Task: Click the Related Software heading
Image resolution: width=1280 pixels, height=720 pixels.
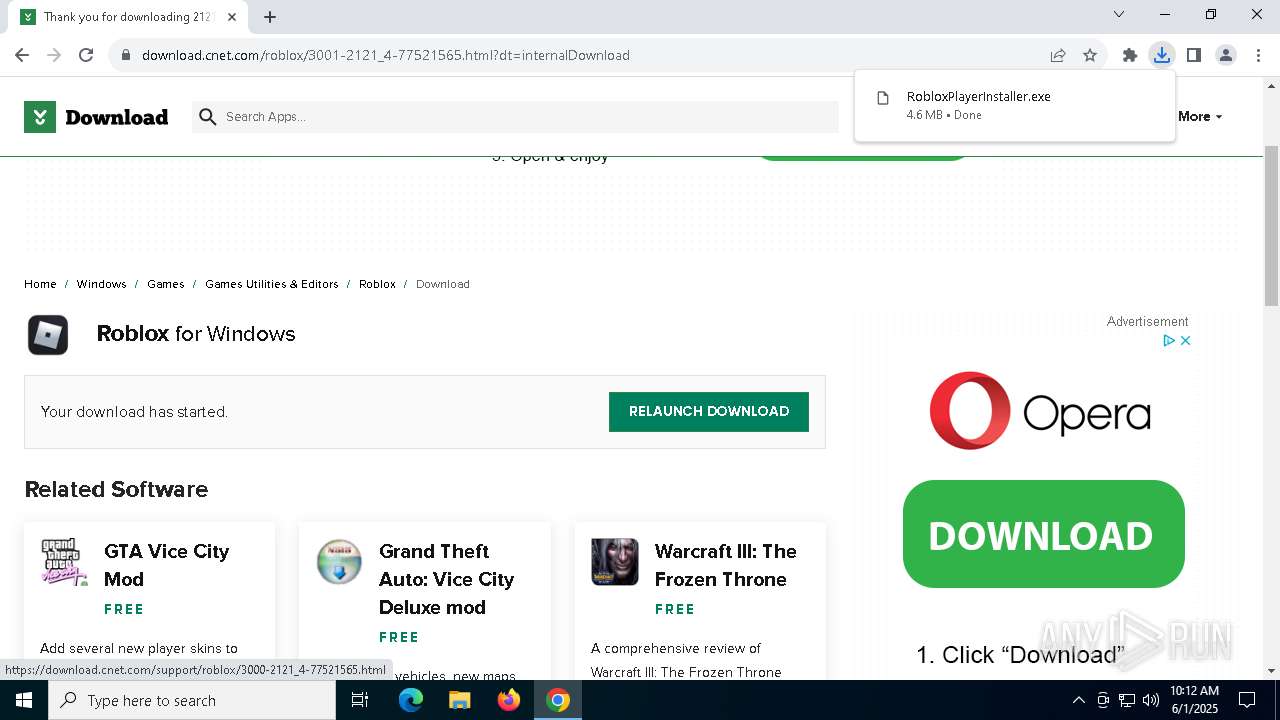Action: [x=116, y=489]
